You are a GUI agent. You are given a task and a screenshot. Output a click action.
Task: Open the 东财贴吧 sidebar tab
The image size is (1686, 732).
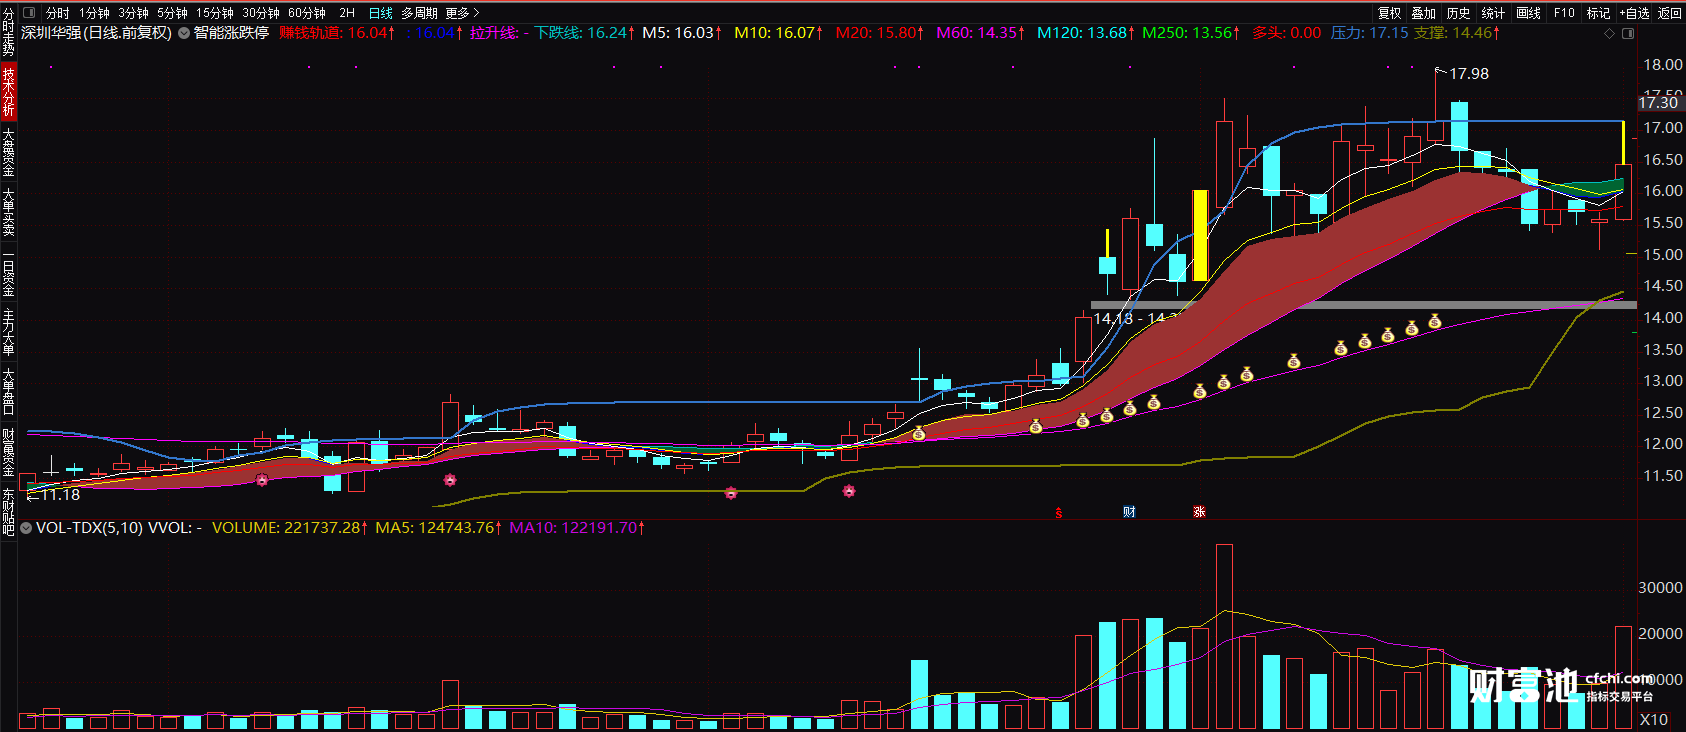[x=8, y=512]
